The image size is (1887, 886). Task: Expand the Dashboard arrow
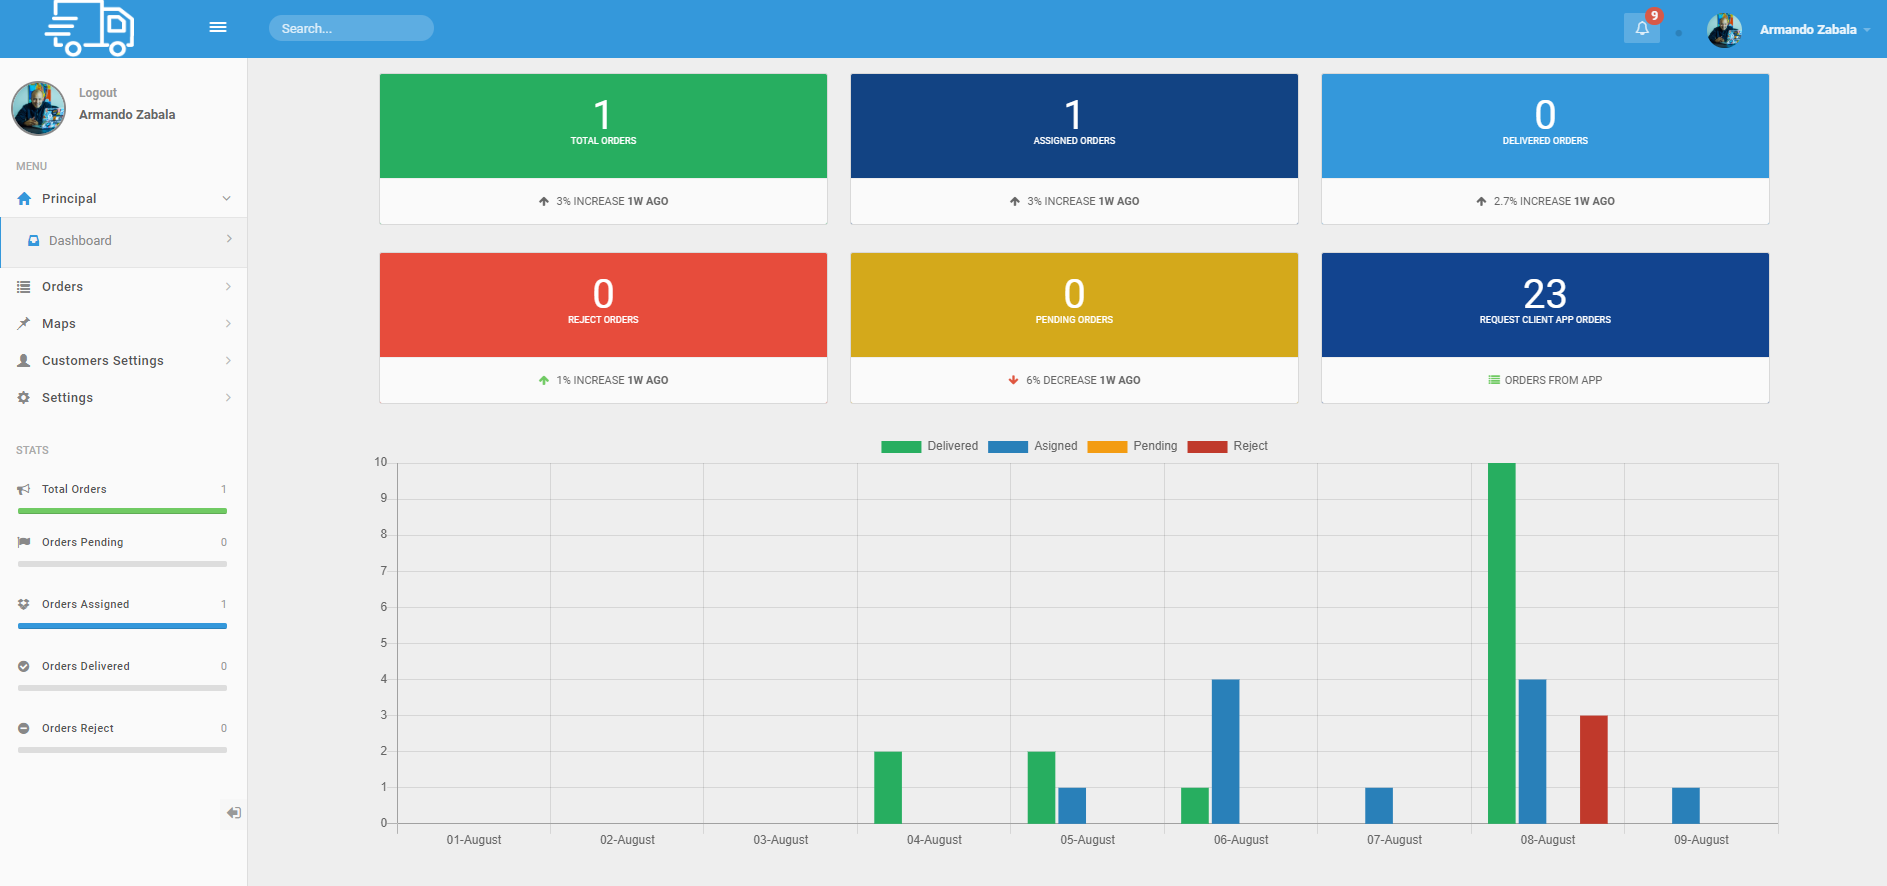coord(229,239)
